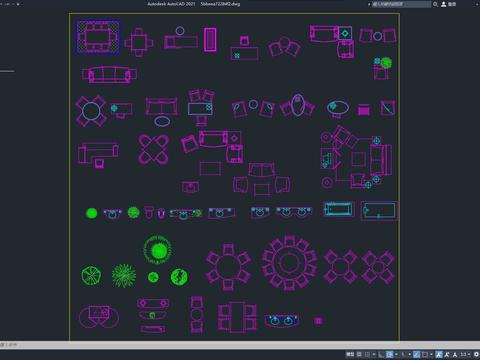Click the magnifier search icon in title bar
This screenshot has width=480, height=360.
(435, 4)
